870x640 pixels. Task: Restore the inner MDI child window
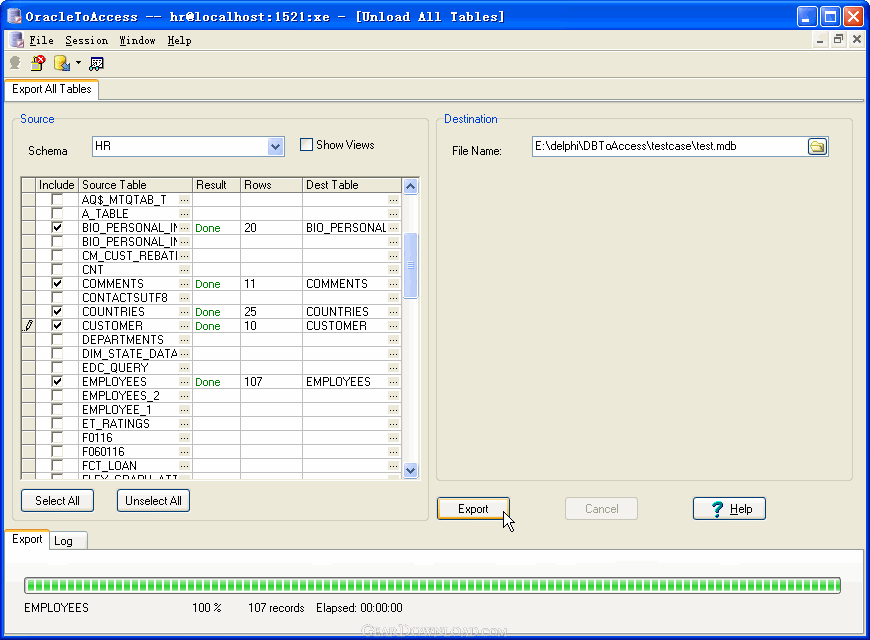[x=838, y=39]
